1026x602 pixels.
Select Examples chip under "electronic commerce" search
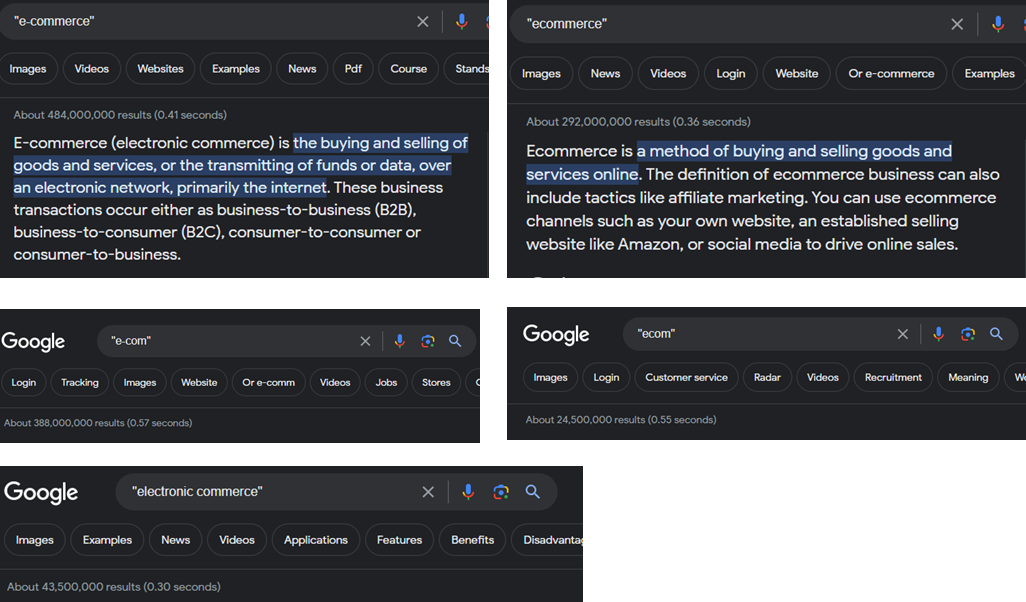point(107,540)
